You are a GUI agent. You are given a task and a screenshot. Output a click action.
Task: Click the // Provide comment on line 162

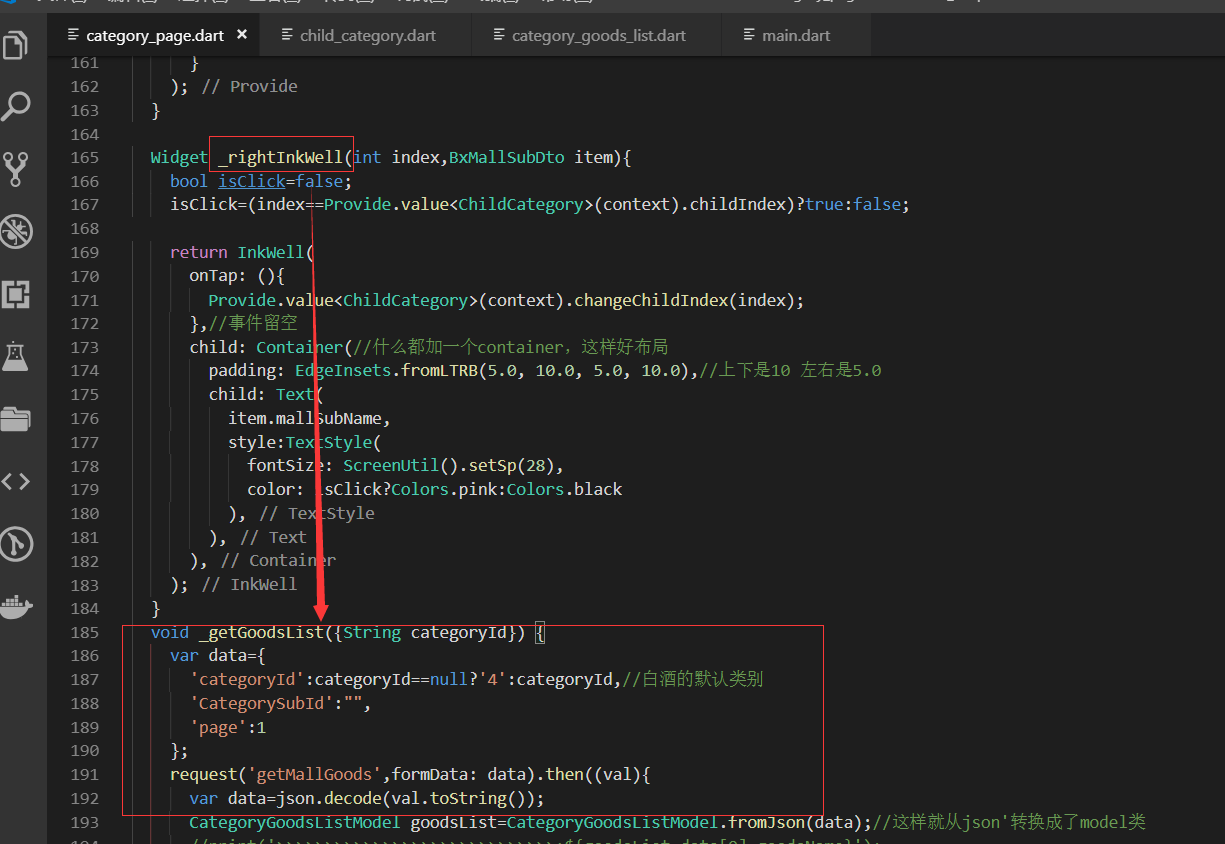(x=250, y=86)
